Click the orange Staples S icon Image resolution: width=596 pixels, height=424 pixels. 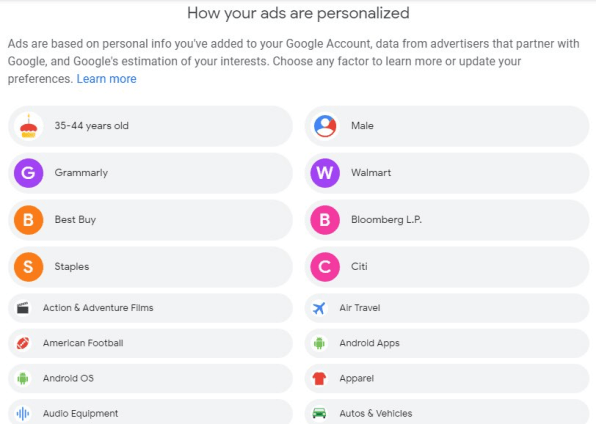point(29,267)
